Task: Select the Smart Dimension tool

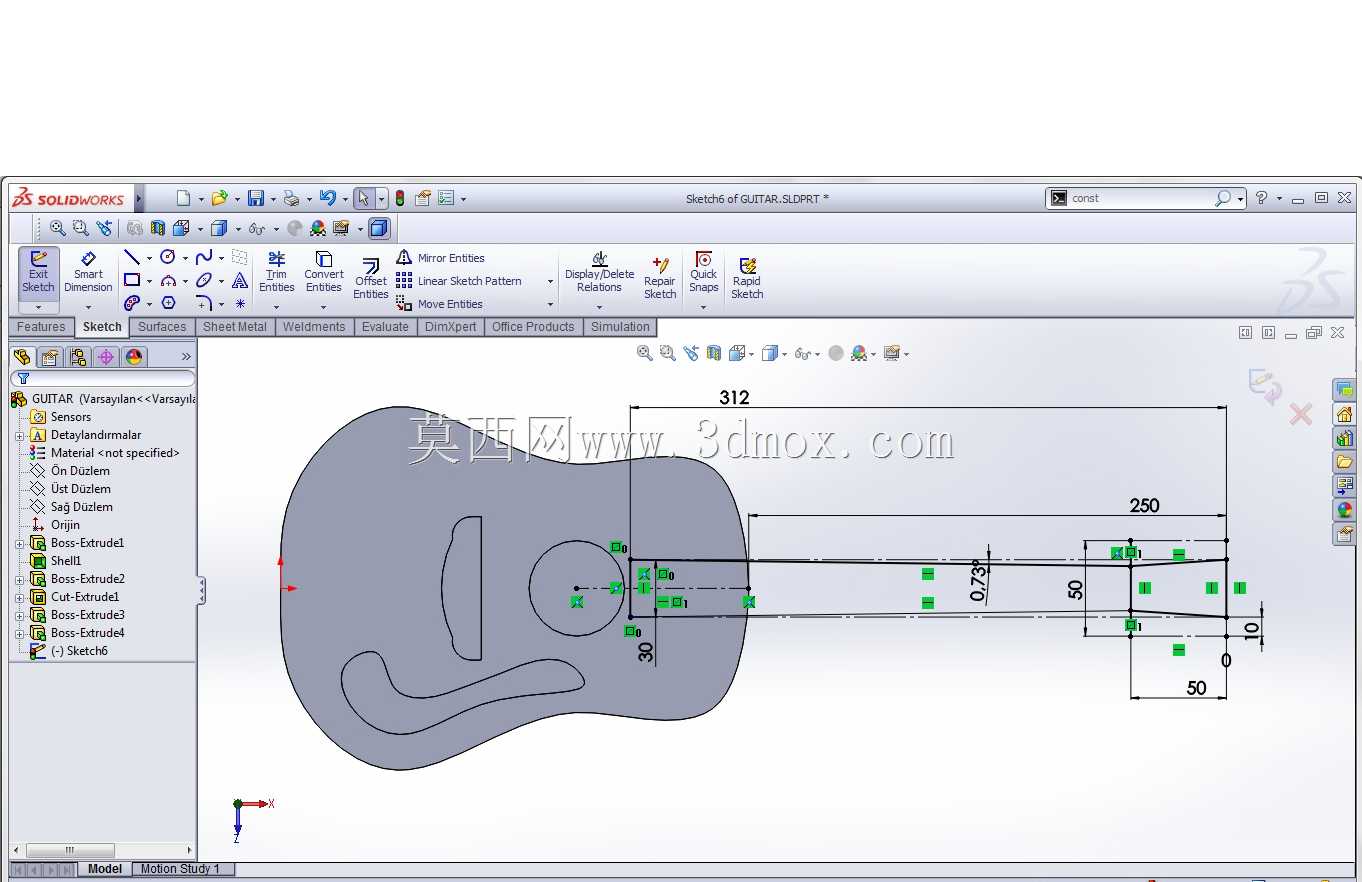Action: [88, 271]
